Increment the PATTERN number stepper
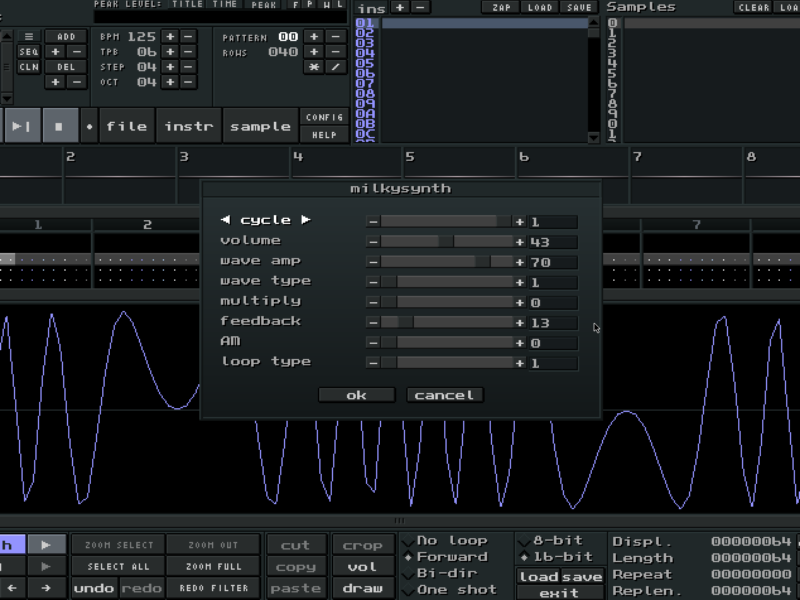800x600 pixels. coord(316,37)
